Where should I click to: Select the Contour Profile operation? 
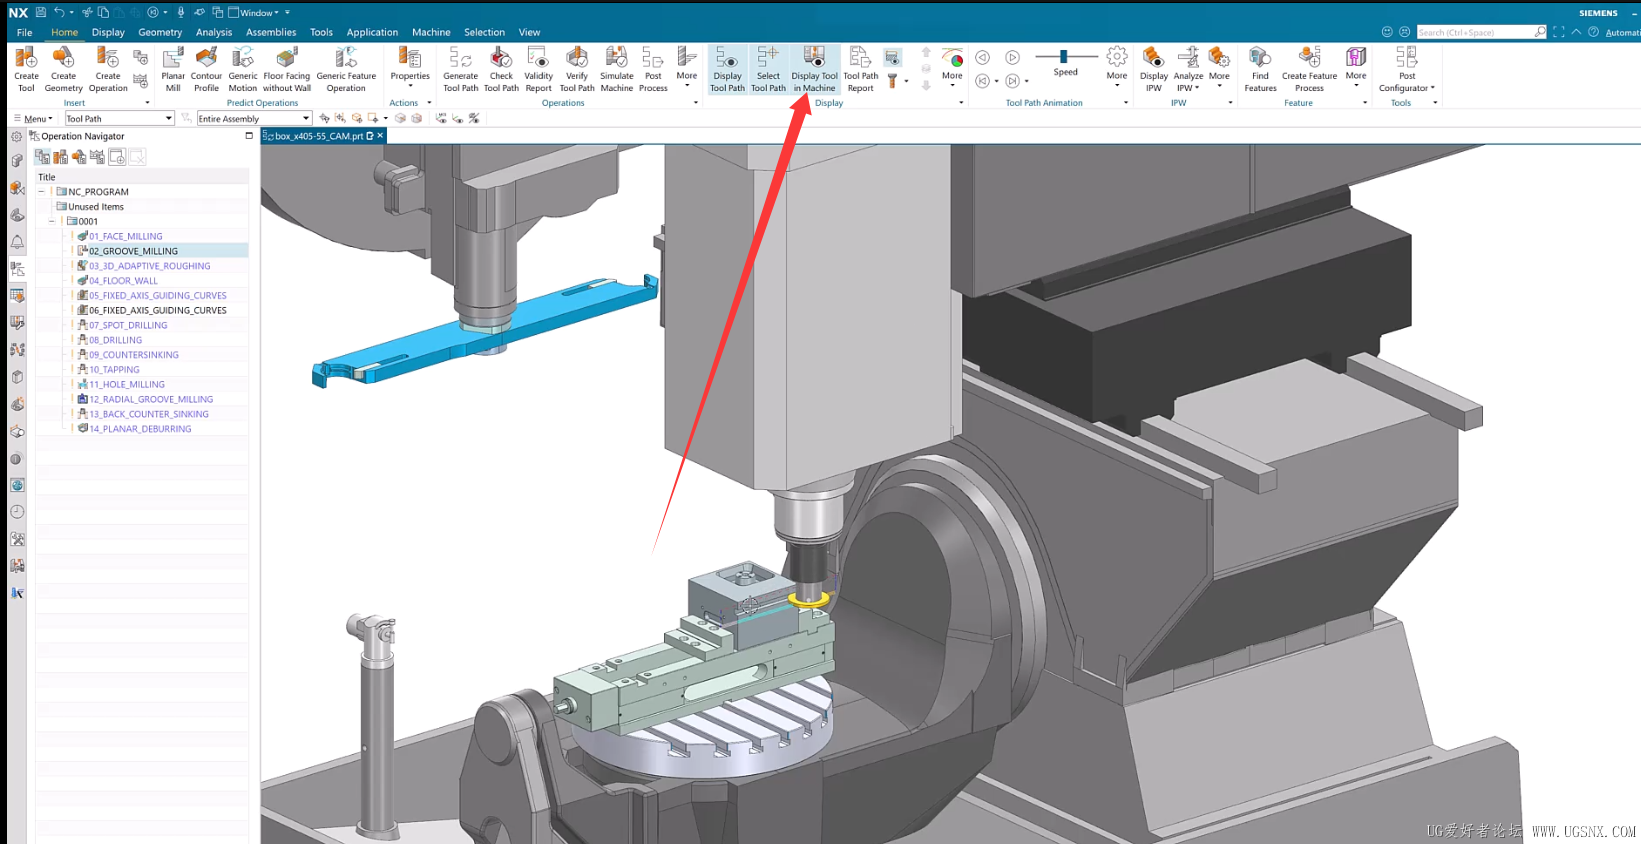206,69
